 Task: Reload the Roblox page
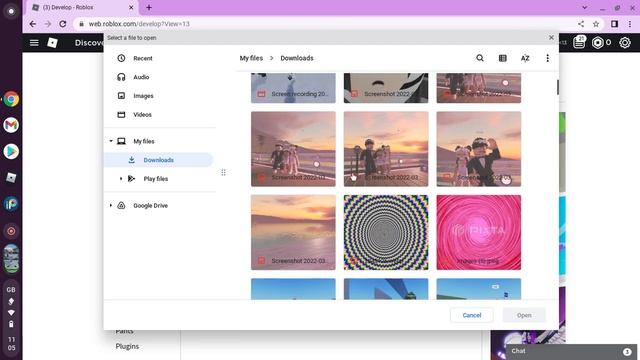tap(62, 24)
